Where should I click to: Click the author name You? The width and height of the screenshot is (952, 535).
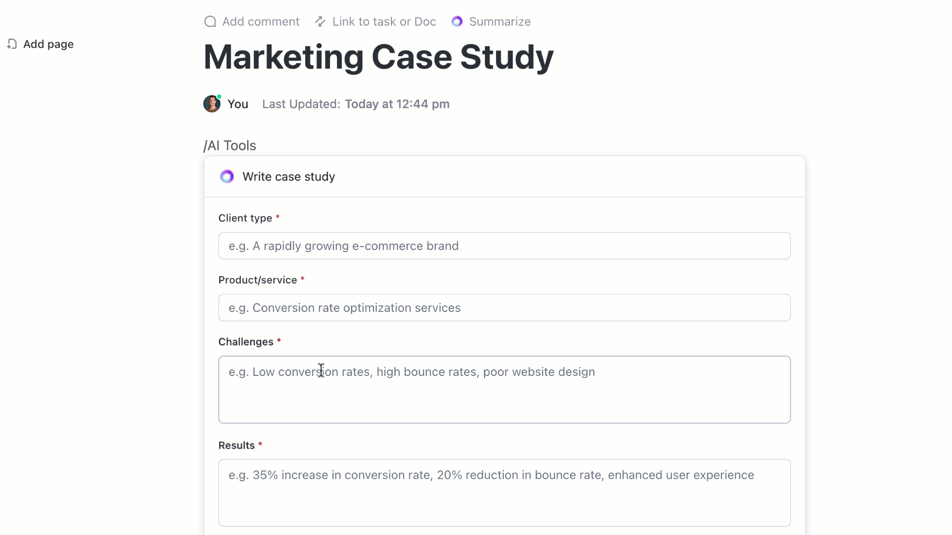point(238,104)
